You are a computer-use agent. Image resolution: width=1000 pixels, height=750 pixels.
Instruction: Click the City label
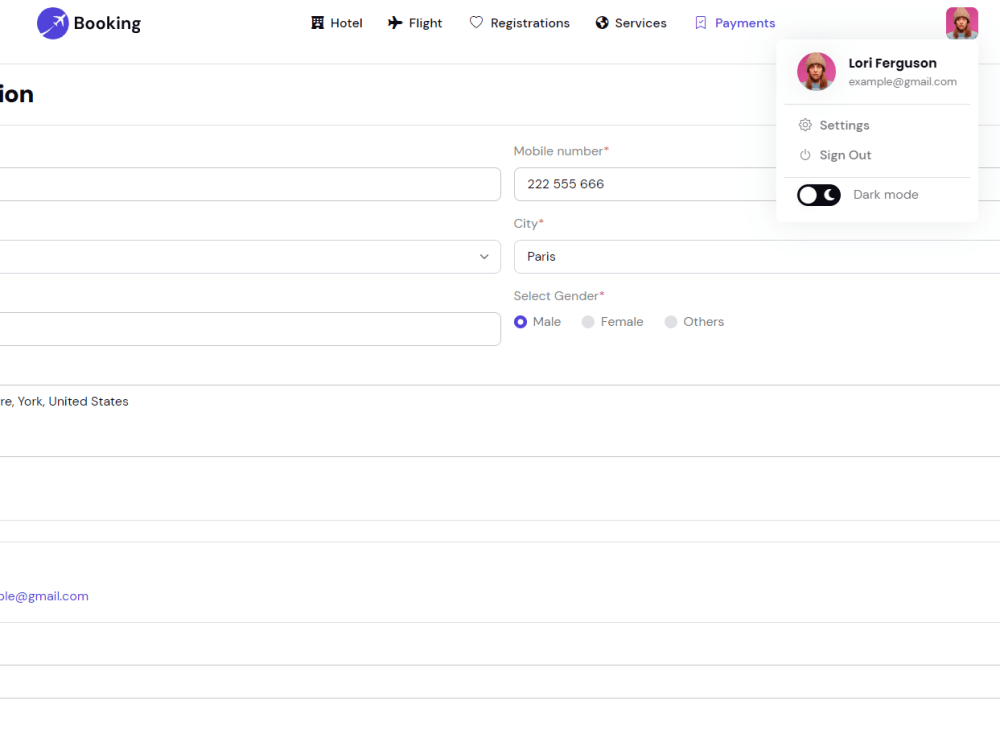click(529, 224)
